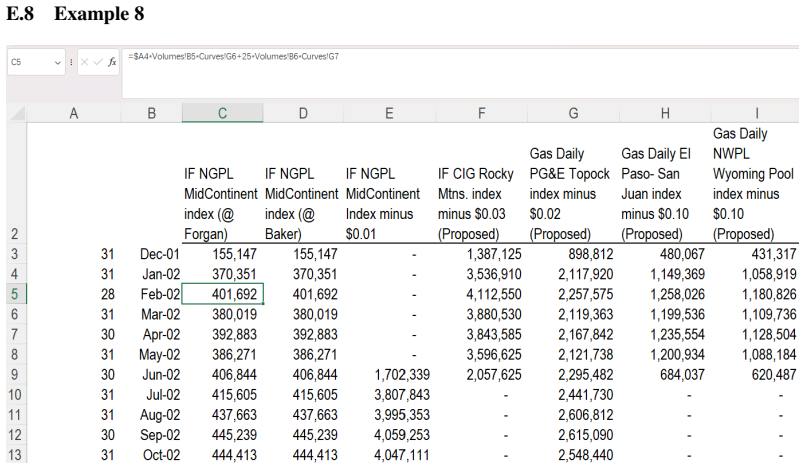
Task: Select column E header
Action: pyautogui.click(x=390, y=113)
